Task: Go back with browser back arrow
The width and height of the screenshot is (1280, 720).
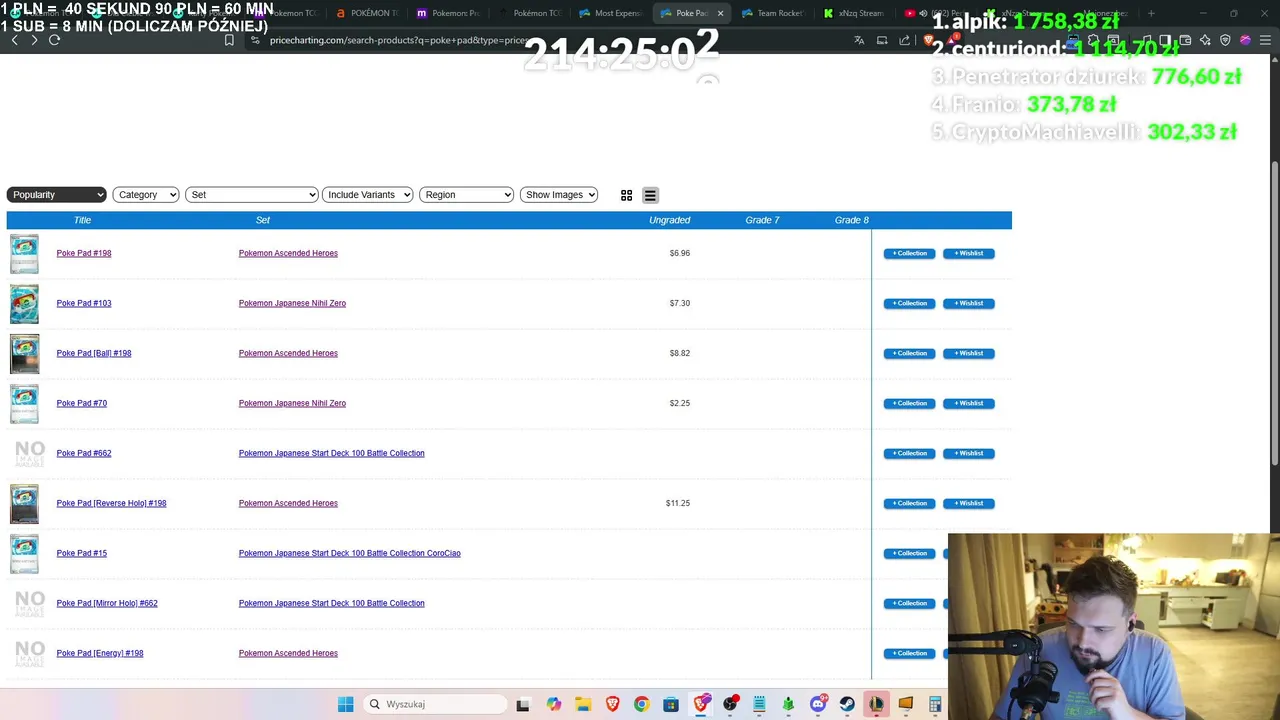Action: coord(14,40)
